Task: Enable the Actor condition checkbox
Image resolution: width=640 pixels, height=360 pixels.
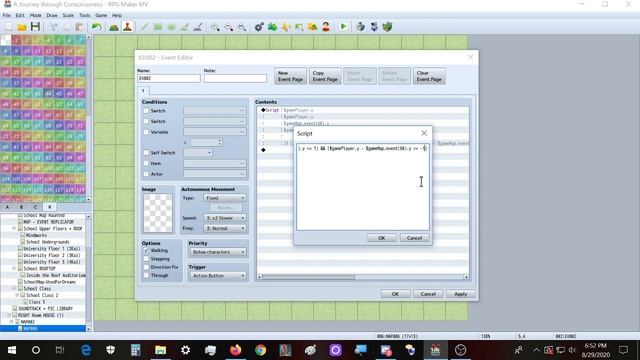Action: pyautogui.click(x=146, y=174)
